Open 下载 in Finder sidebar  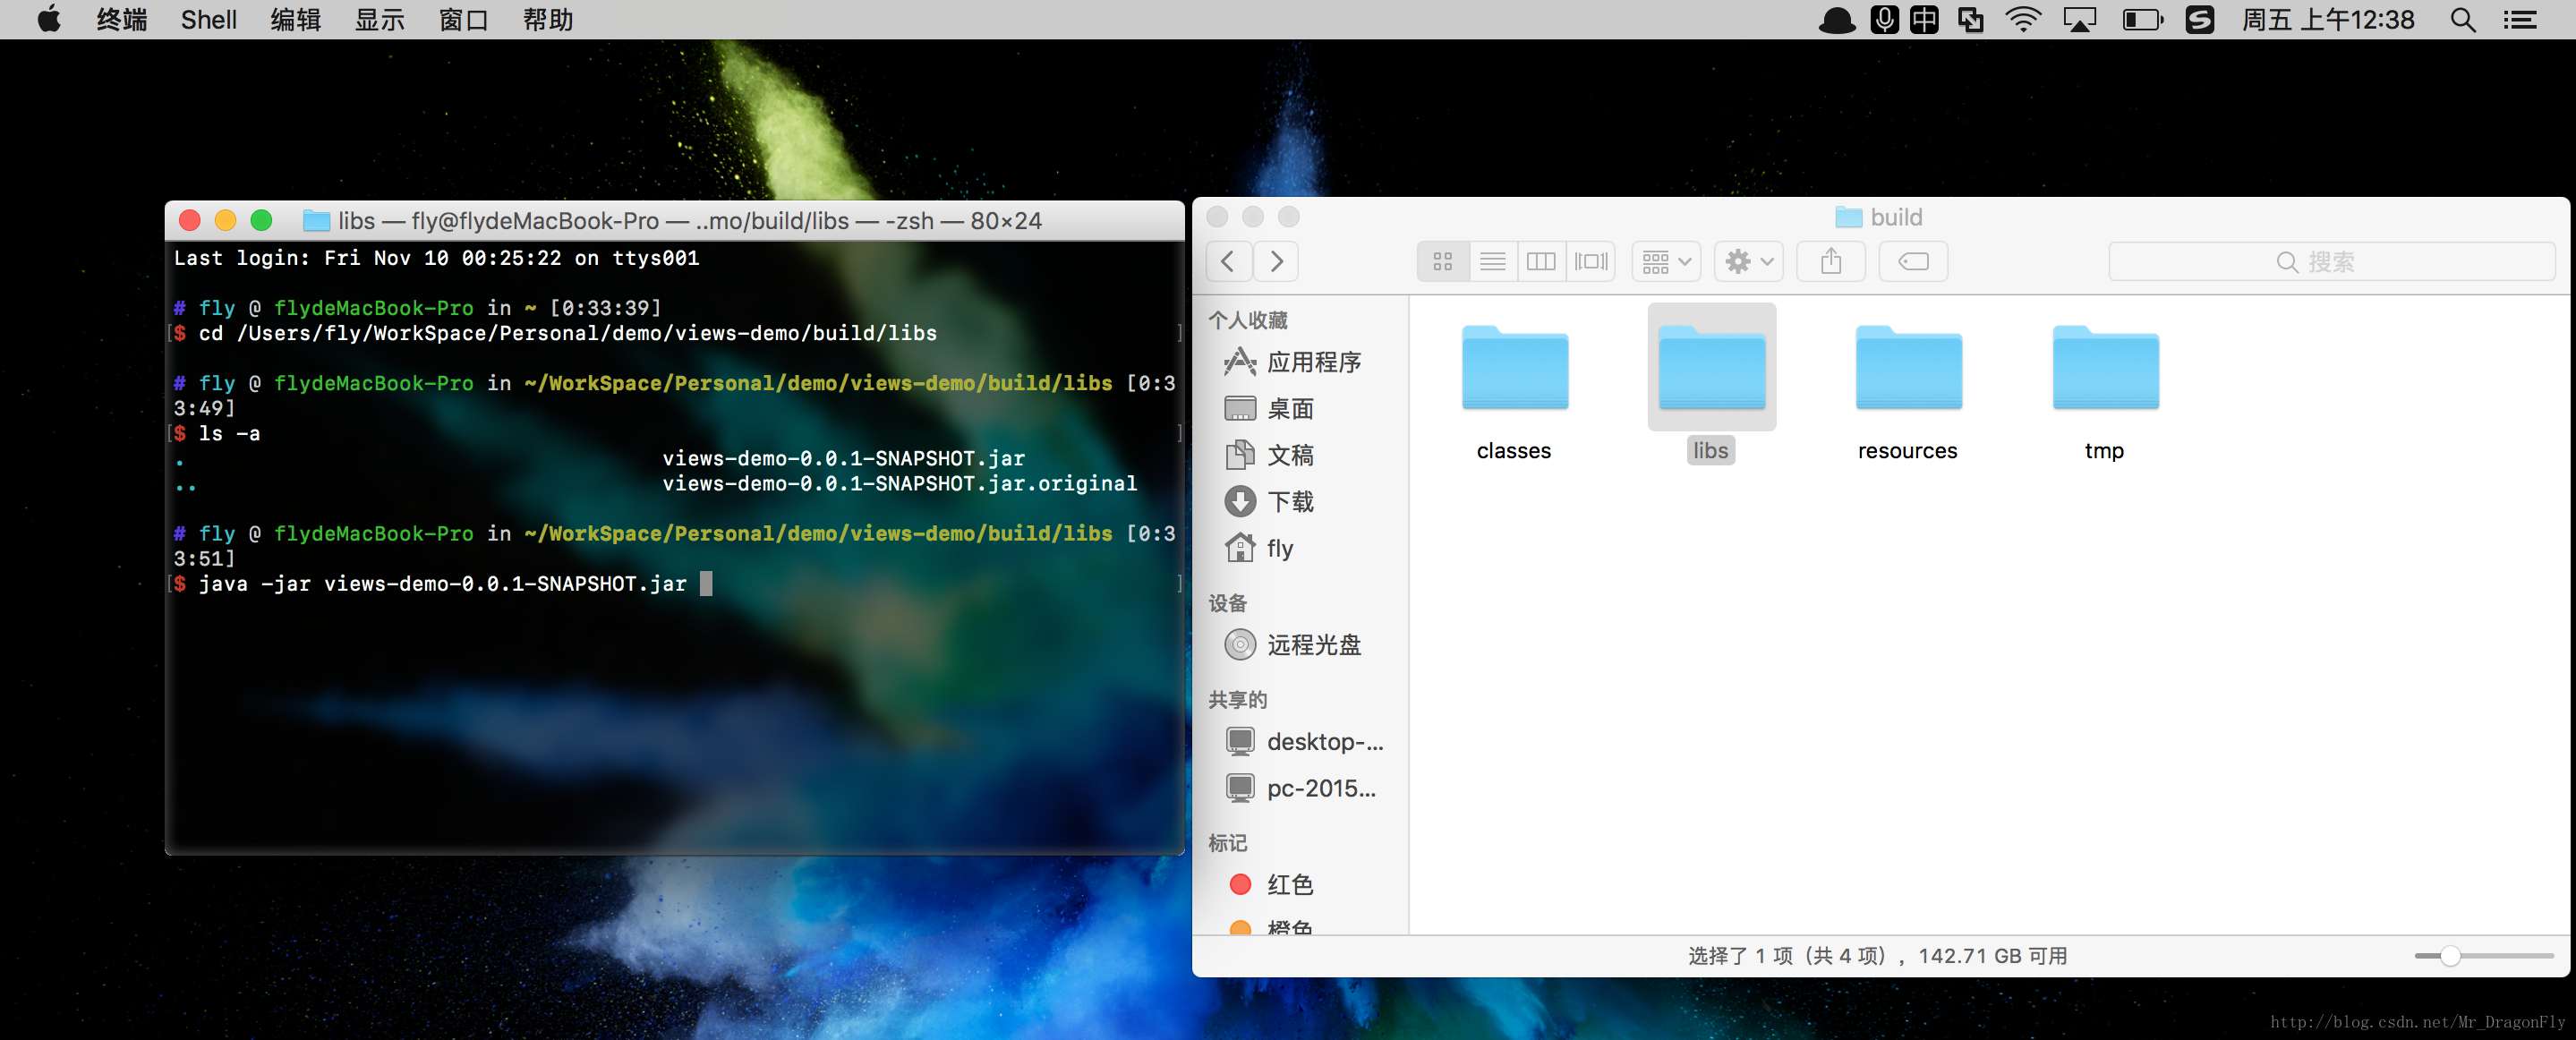pos(1300,502)
